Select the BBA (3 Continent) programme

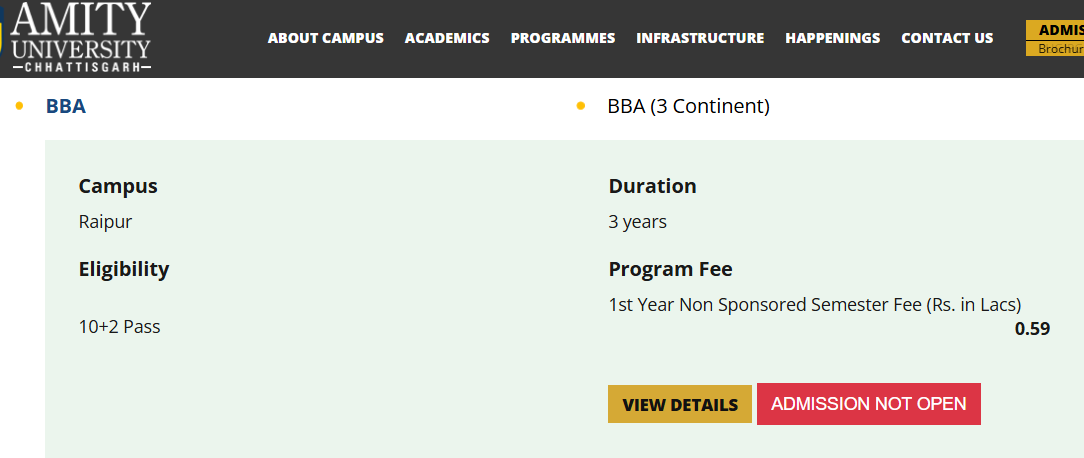689,107
